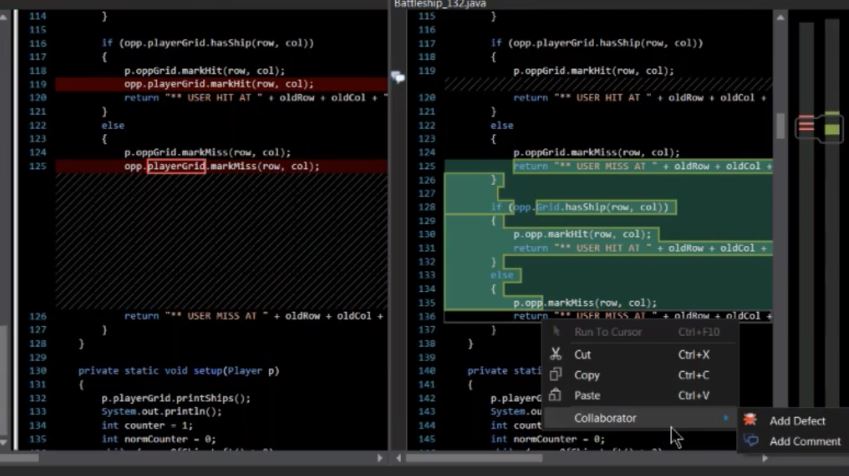Click left line 132 p.playerGrid.printShips call
The width and height of the screenshot is (849, 476).
(x=176, y=398)
